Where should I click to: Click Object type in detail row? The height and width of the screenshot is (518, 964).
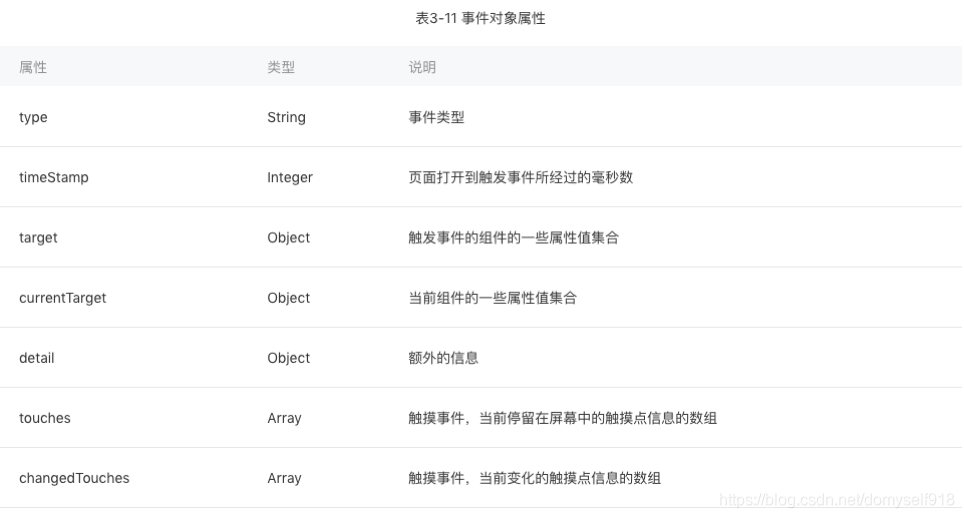[x=288, y=357]
